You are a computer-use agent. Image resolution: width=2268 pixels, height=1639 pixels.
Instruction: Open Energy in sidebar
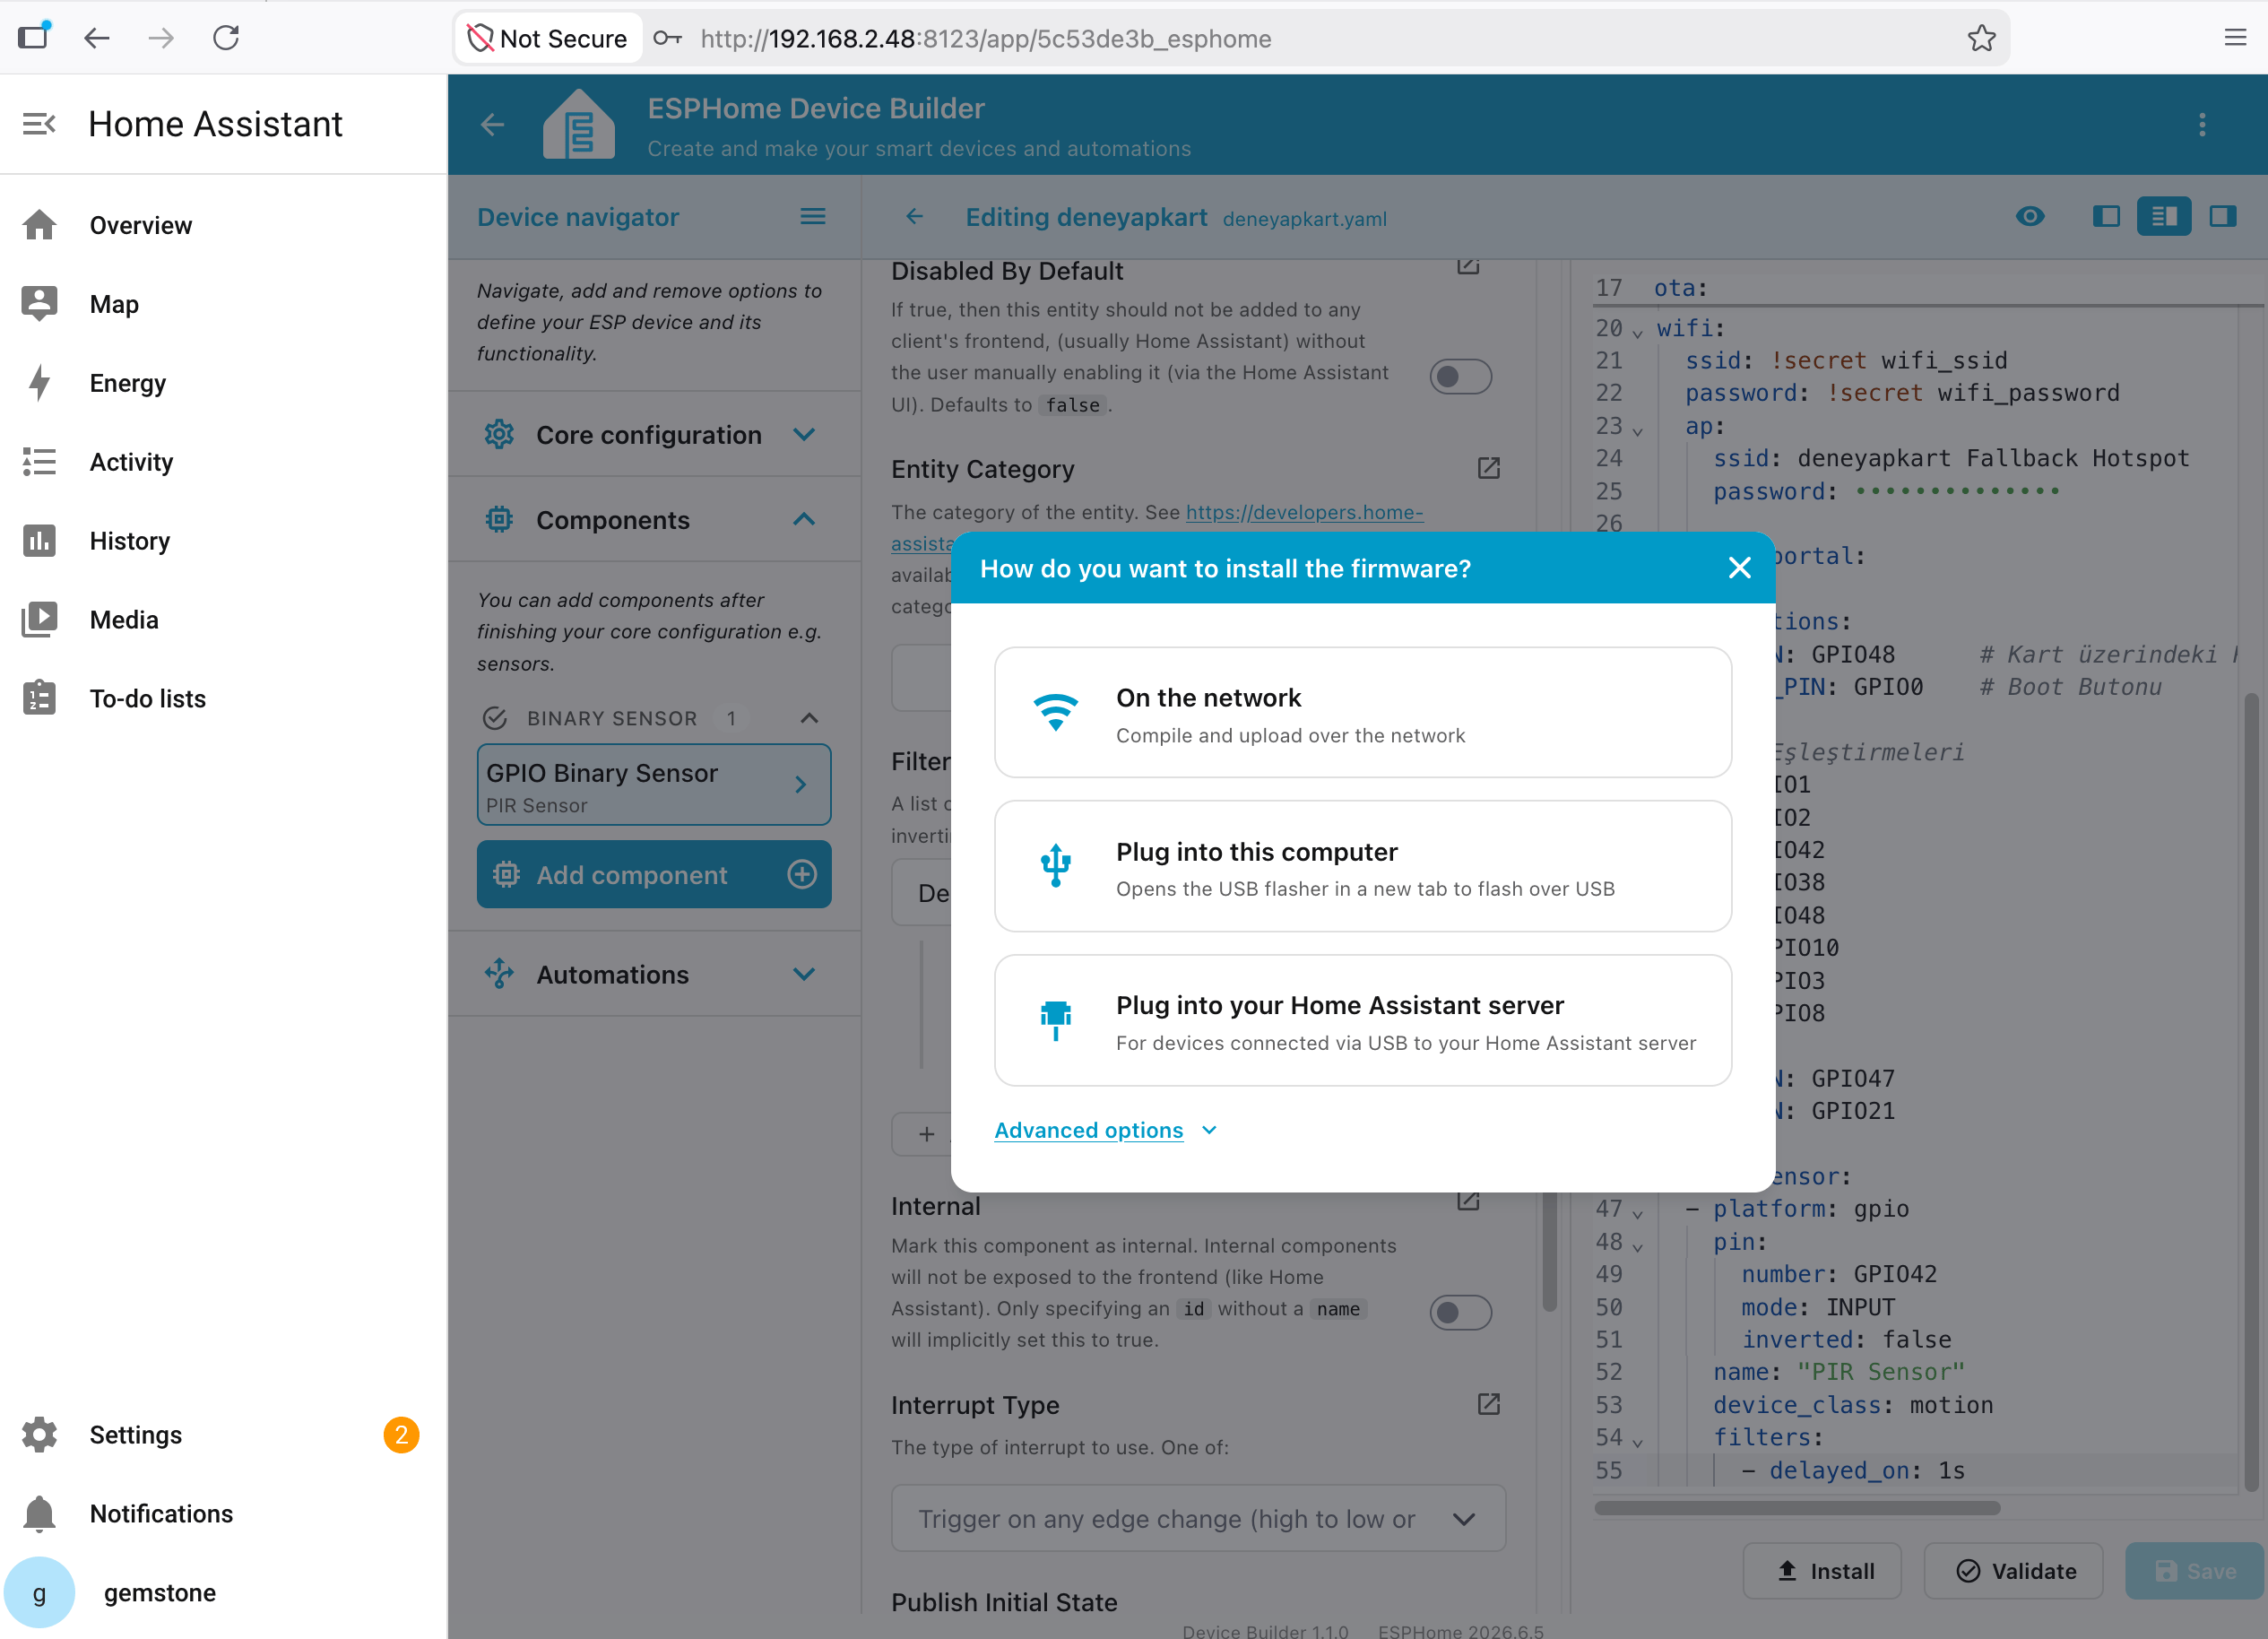[x=222, y=383]
